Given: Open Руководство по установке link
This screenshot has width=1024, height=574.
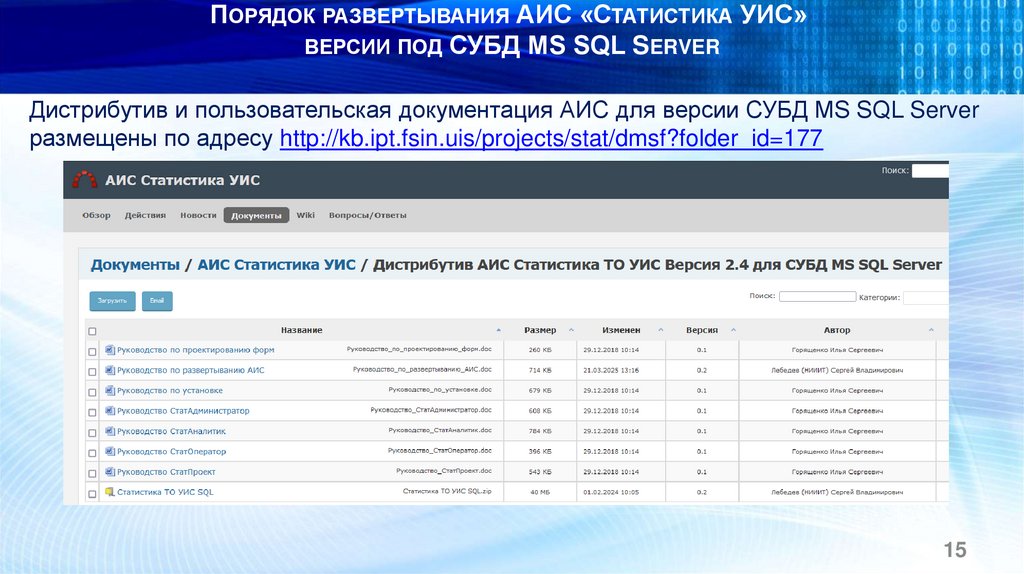Looking at the screenshot, I should [170, 391].
